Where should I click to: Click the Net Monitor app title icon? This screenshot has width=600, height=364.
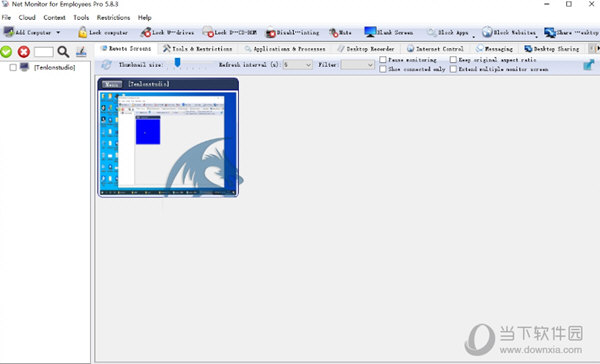[x=5, y=4]
